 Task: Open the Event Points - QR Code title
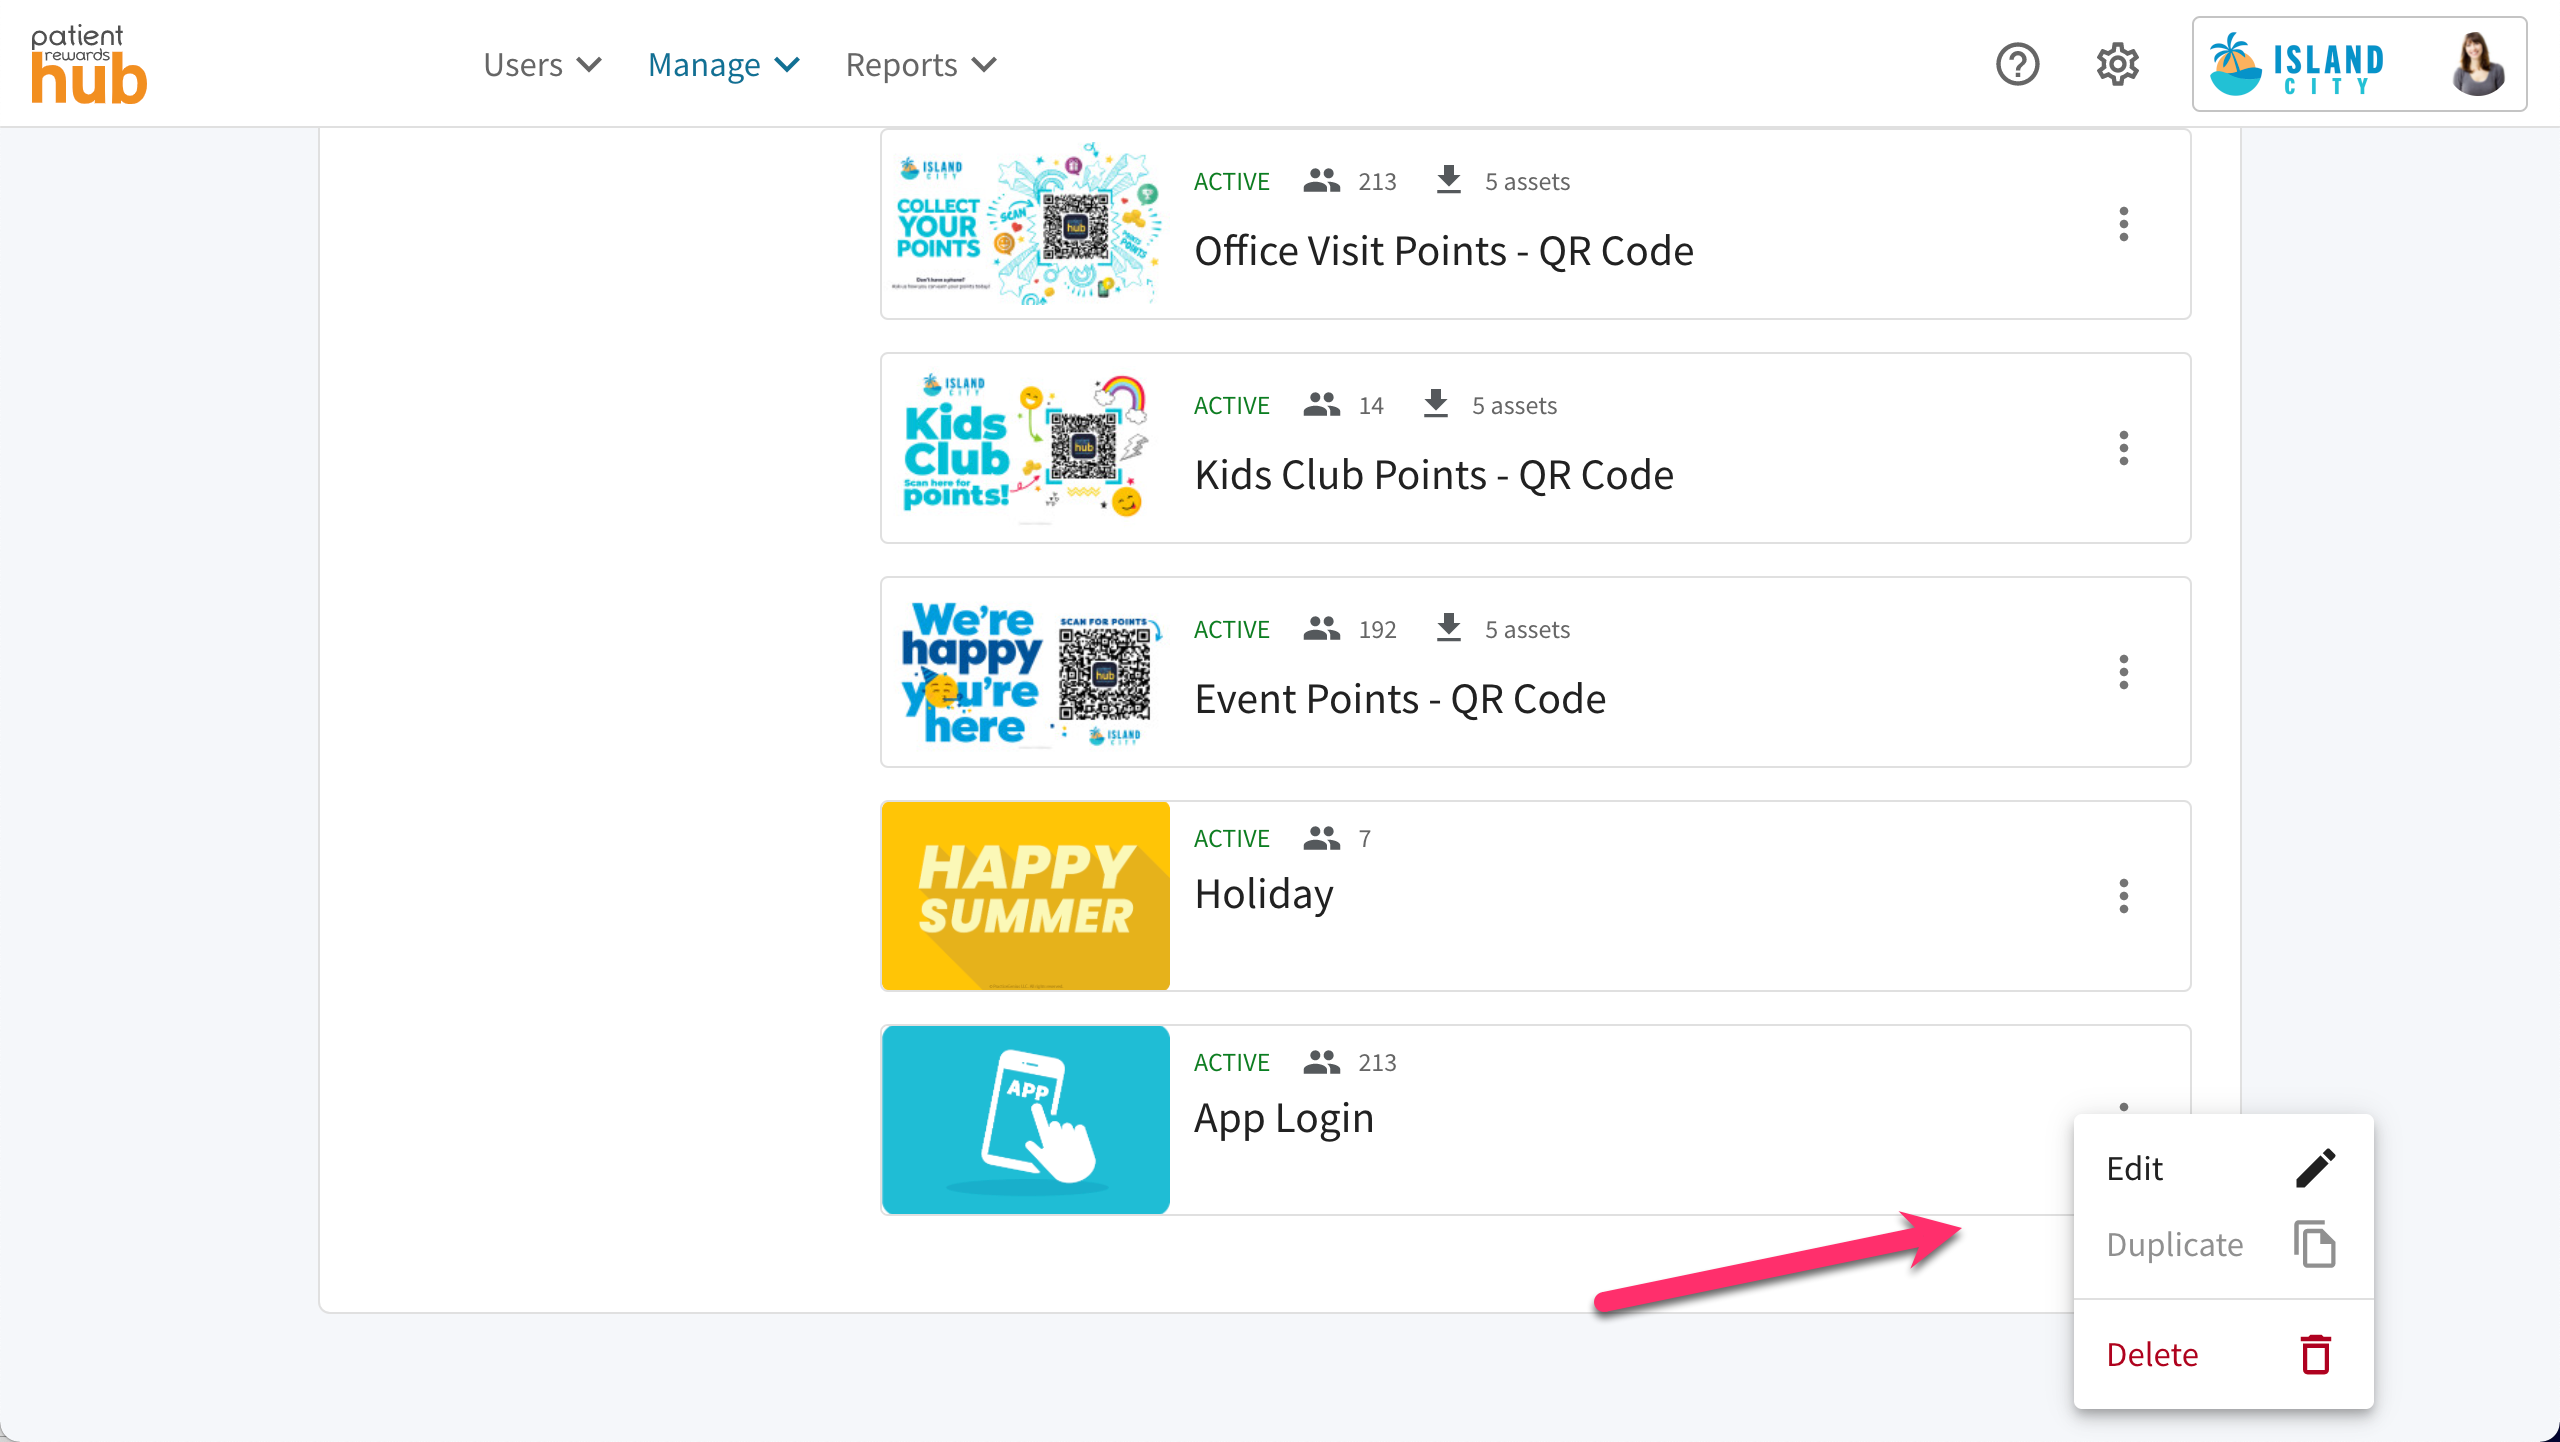(x=1400, y=699)
